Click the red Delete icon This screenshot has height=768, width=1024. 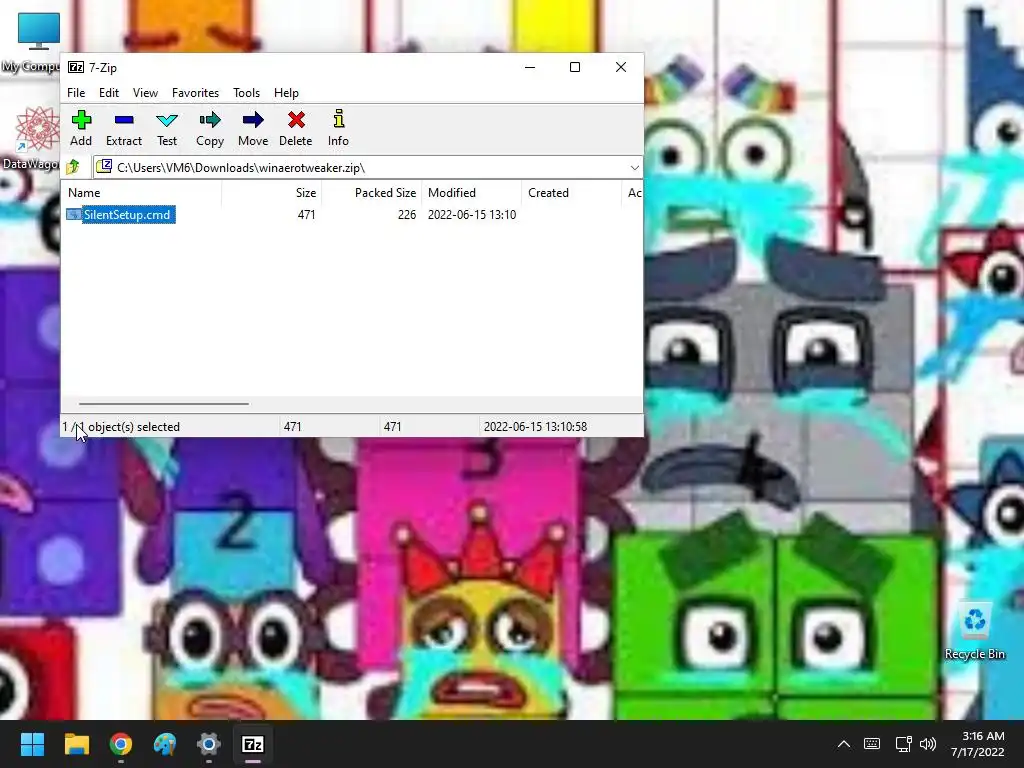[x=296, y=120]
